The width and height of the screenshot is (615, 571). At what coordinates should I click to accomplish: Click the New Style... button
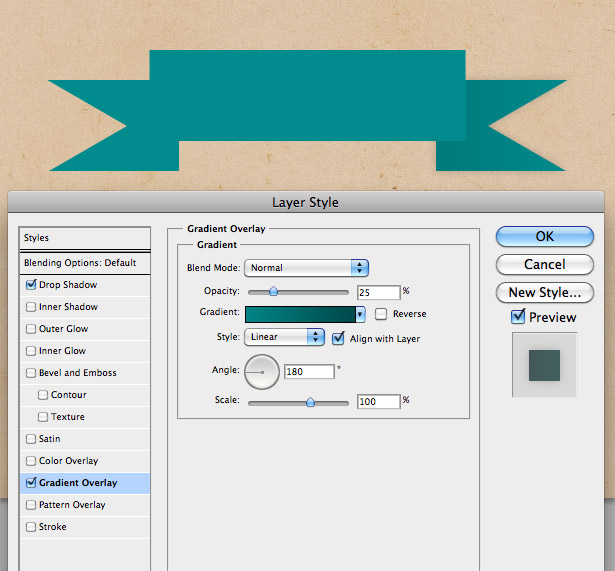pos(545,293)
